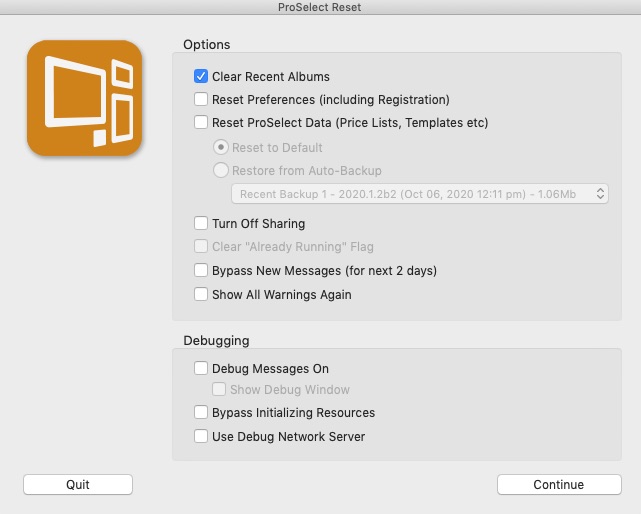Viewport: 641px width, 514px height.
Task: Enable Reset Preferences (including Registration)
Action: [x=201, y=100]
